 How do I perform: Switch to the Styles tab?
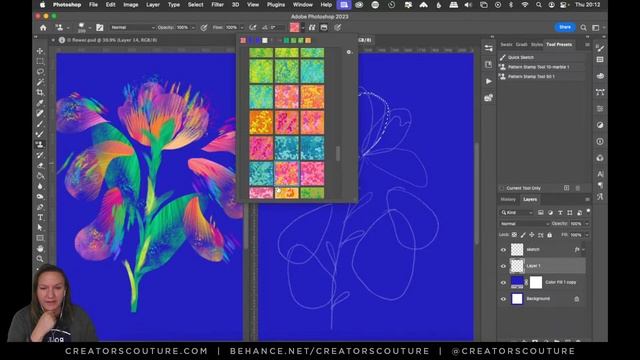point(537,44)
